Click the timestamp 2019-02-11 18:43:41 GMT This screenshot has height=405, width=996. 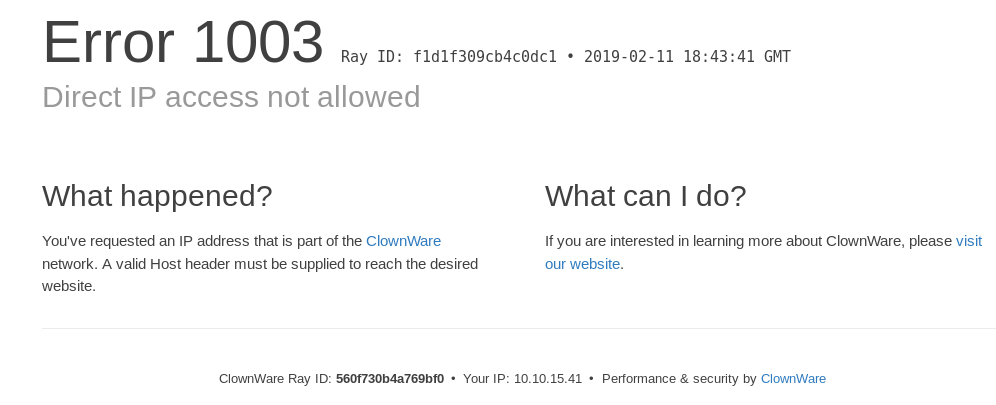click(687, 57)
